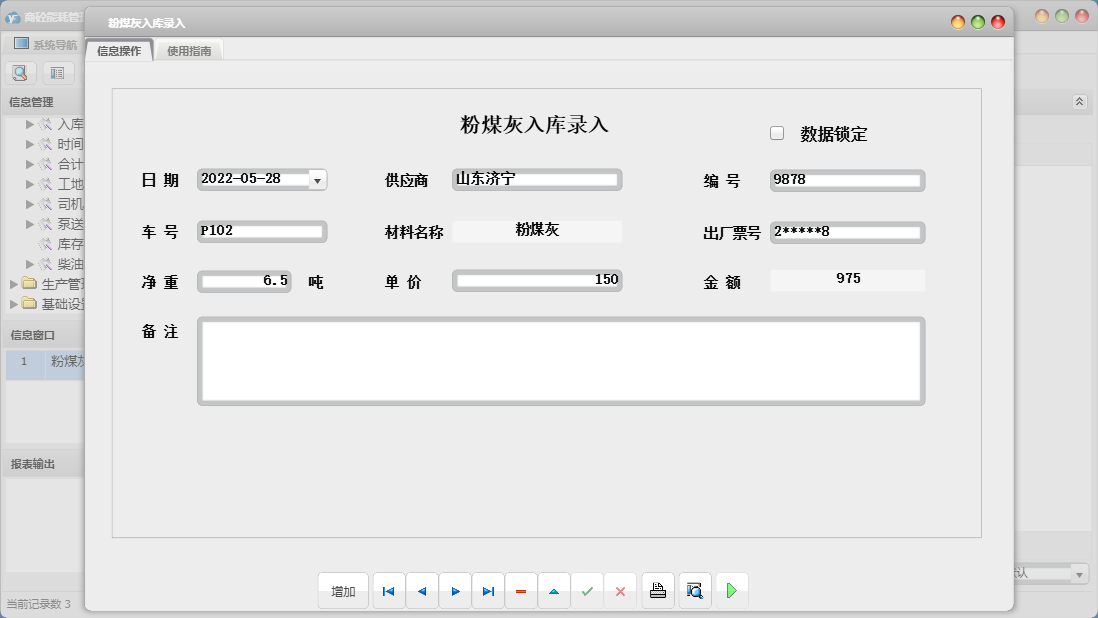The width and height of the screenshot is (1098, 618).
Task: Switch to the 使用指南 tab
Action: 189,51
